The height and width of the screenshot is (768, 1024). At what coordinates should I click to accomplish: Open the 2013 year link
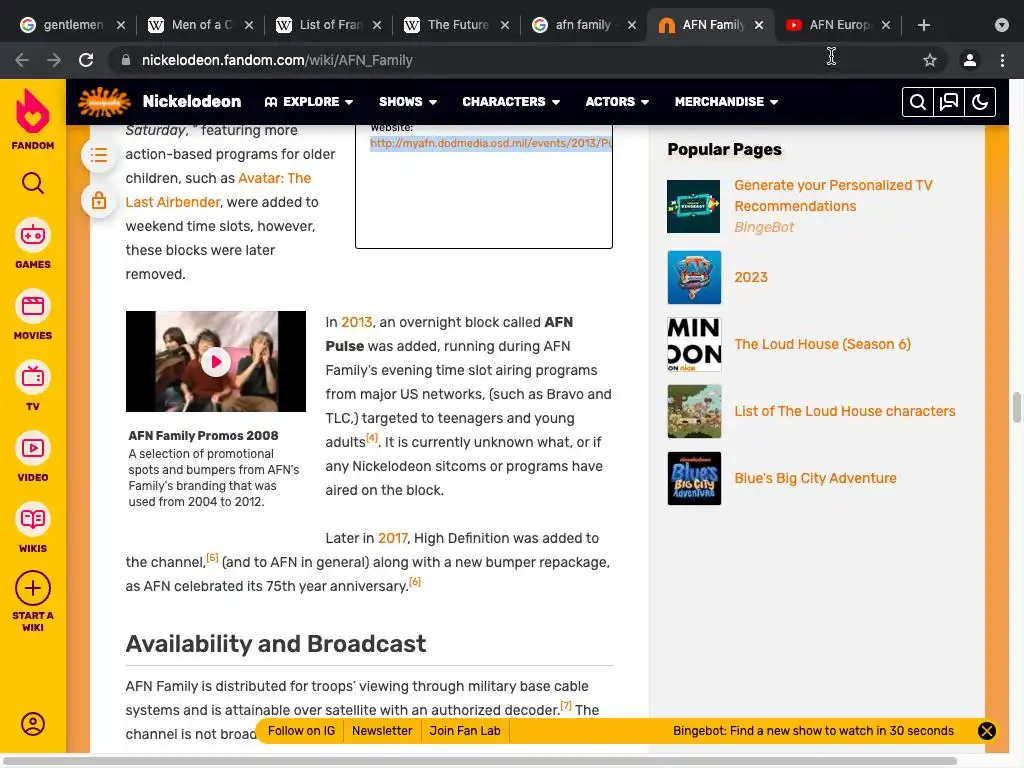coord(357,322)
